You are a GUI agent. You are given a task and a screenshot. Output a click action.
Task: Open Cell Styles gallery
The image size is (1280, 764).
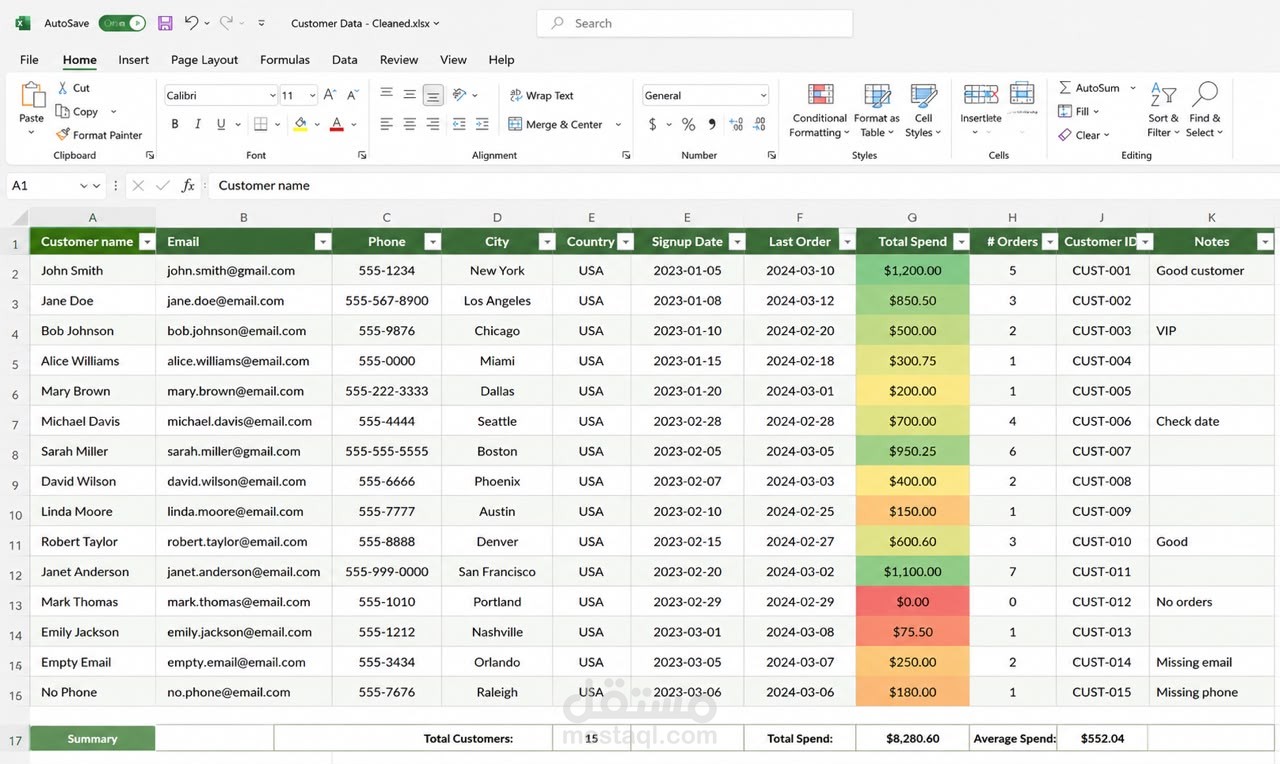click(923, 110)
